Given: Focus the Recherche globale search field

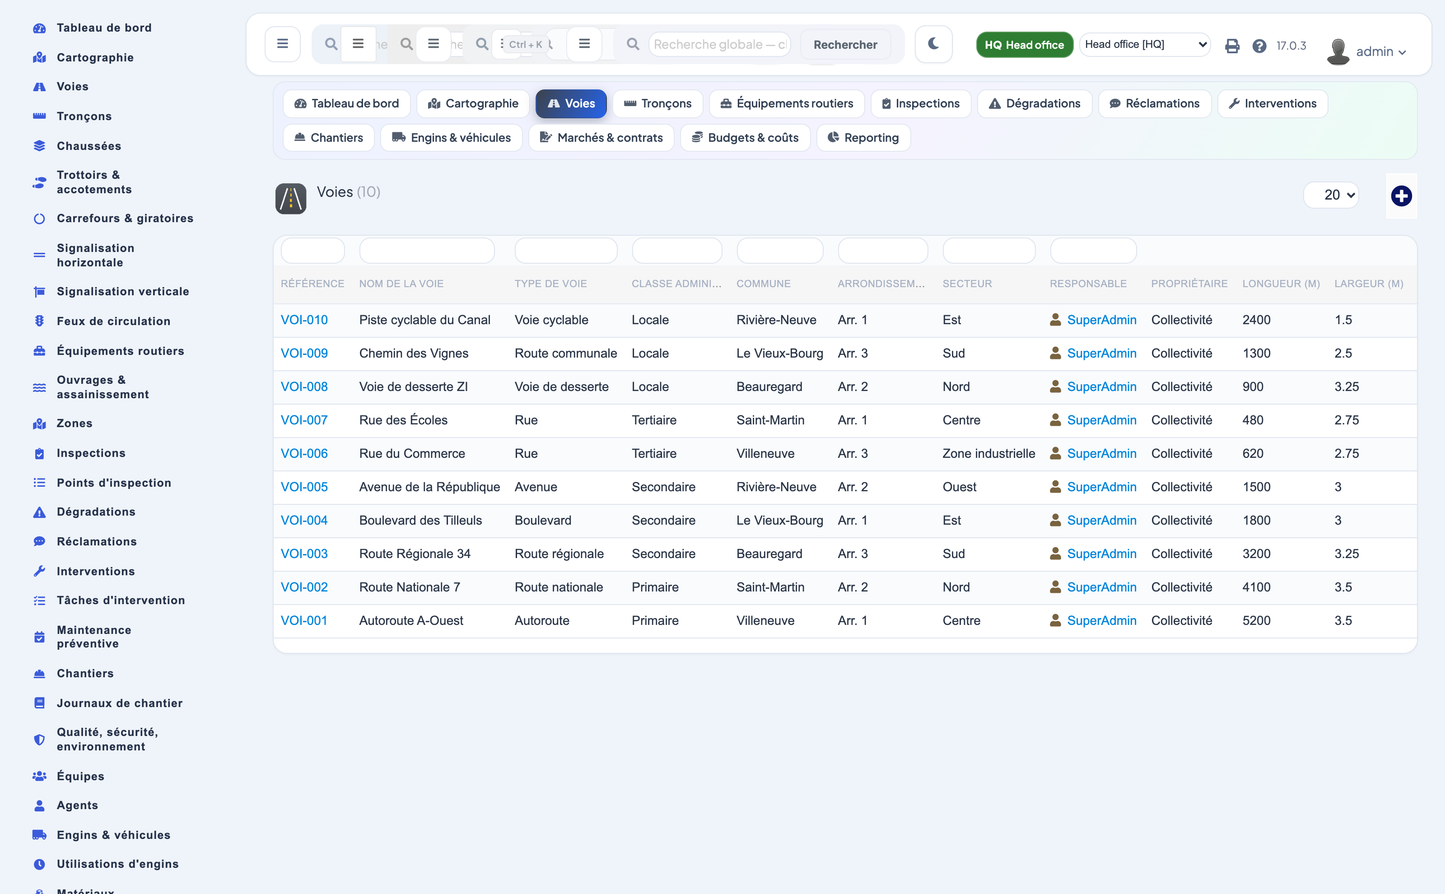Looking at the screenshot, I should tap(720, 44).
